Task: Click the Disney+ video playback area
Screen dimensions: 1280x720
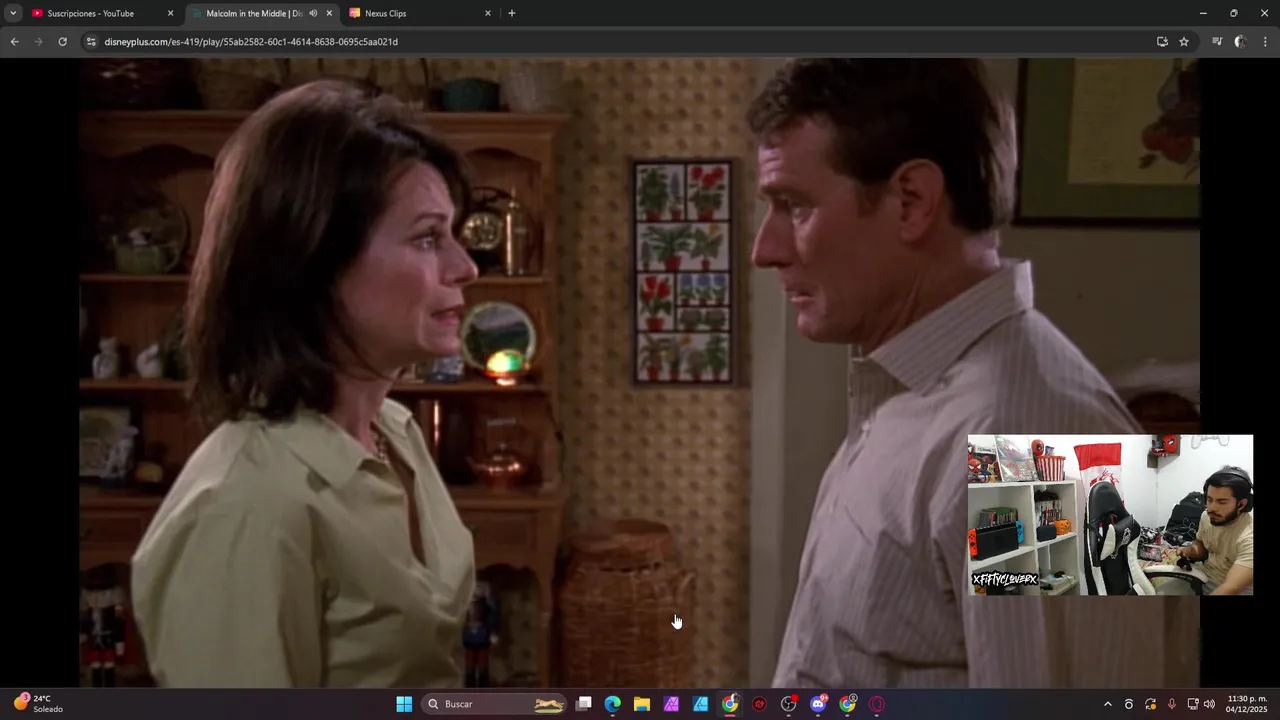Action: tap(640, 372)
